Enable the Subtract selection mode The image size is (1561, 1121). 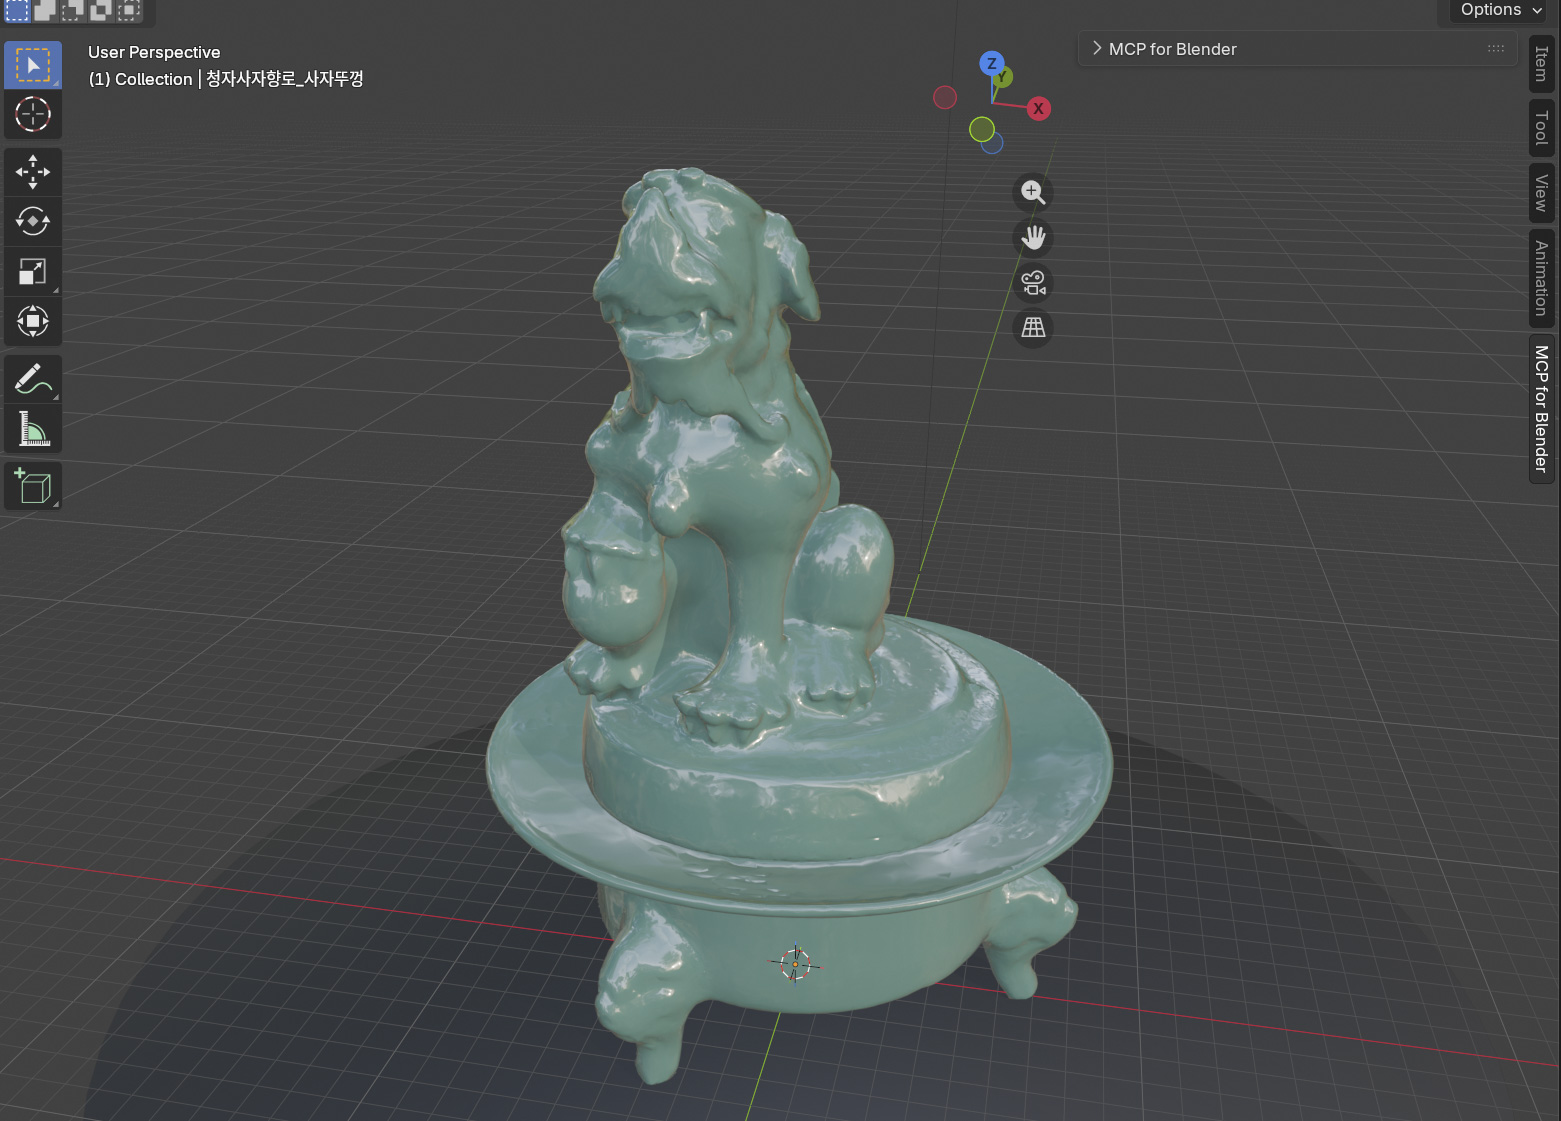point(73,11)
